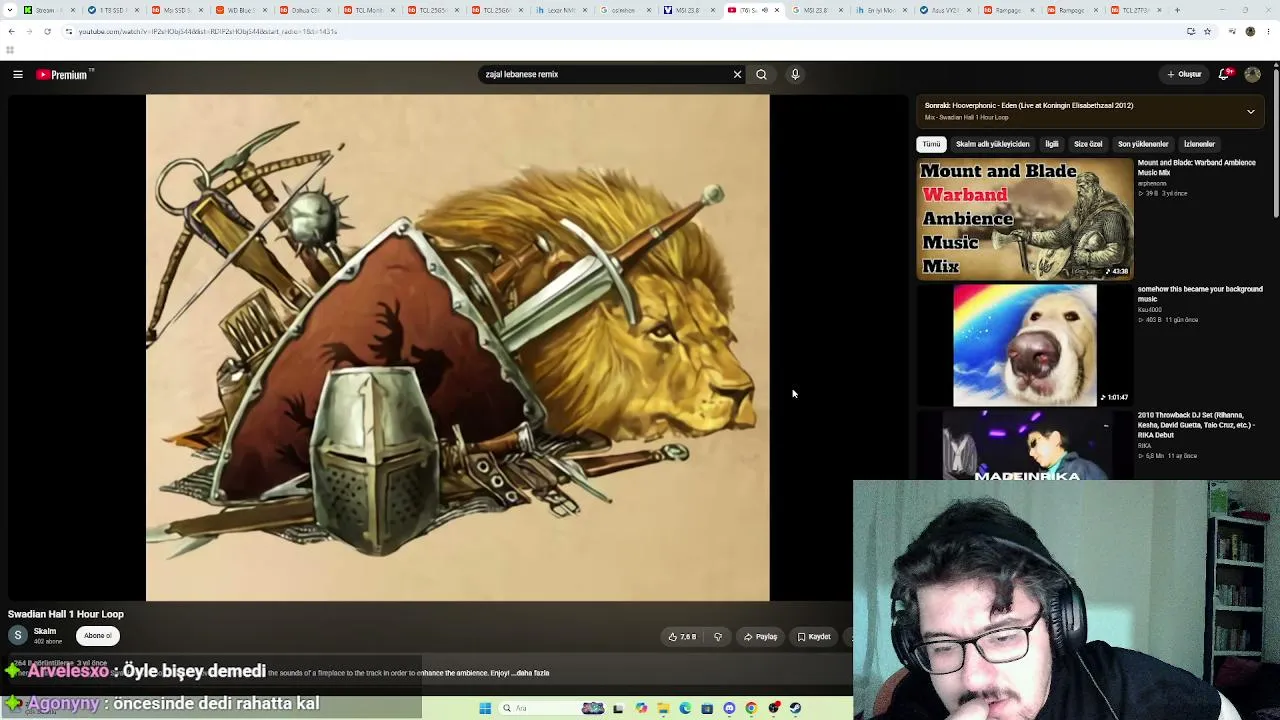
Task: Dislike the video with thumbs down
Action: click(x=717, y=637)
